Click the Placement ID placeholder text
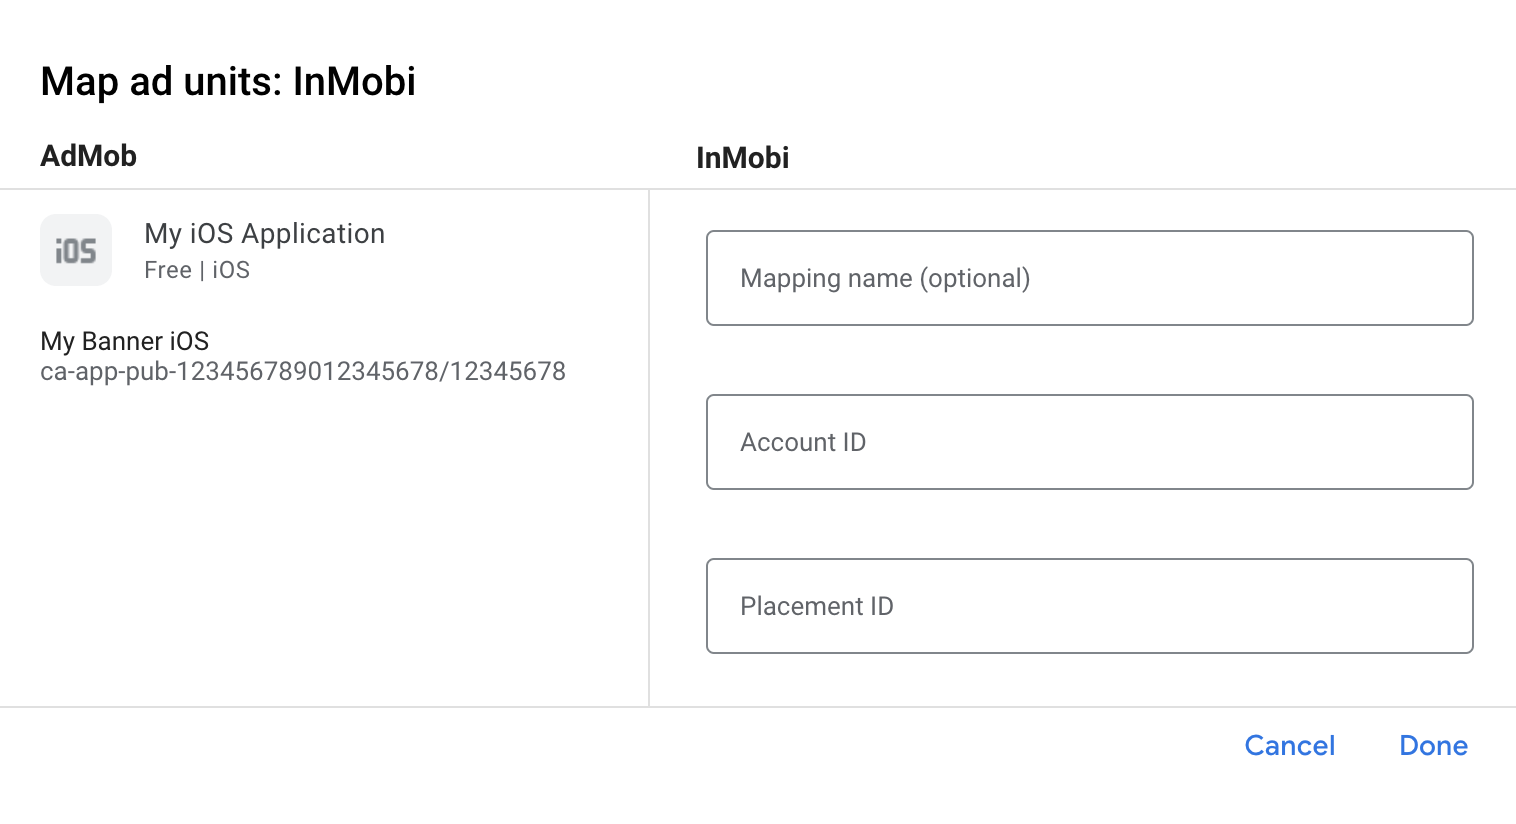 (x=817, y=606)
